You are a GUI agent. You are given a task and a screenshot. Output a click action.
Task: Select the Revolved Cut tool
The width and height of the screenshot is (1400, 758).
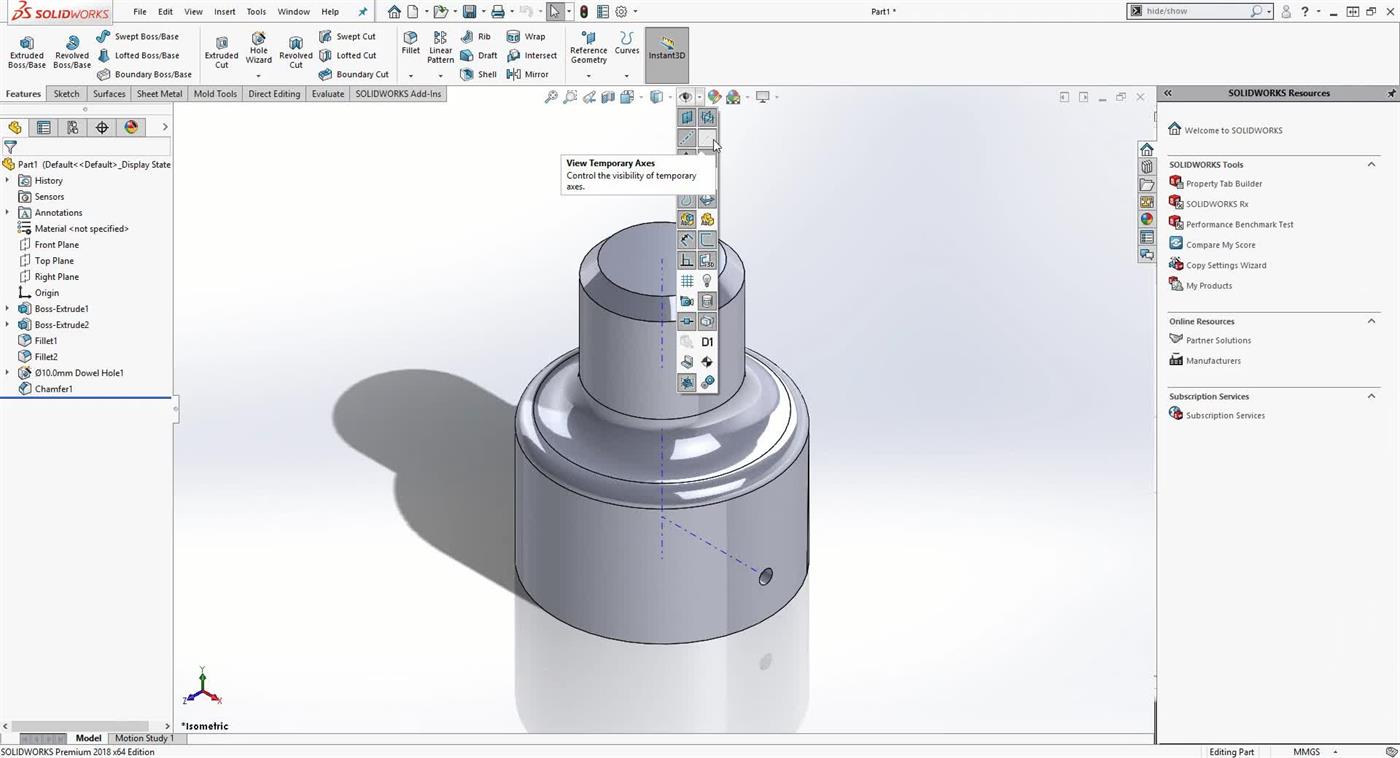(295, 51)
